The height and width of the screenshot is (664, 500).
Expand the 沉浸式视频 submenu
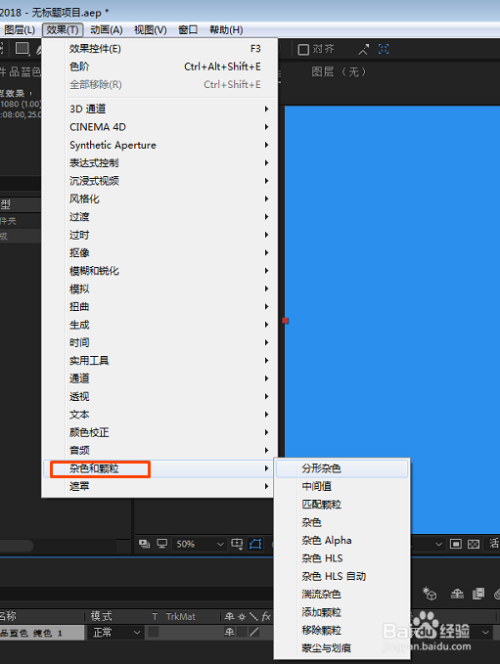click(160, 181)
